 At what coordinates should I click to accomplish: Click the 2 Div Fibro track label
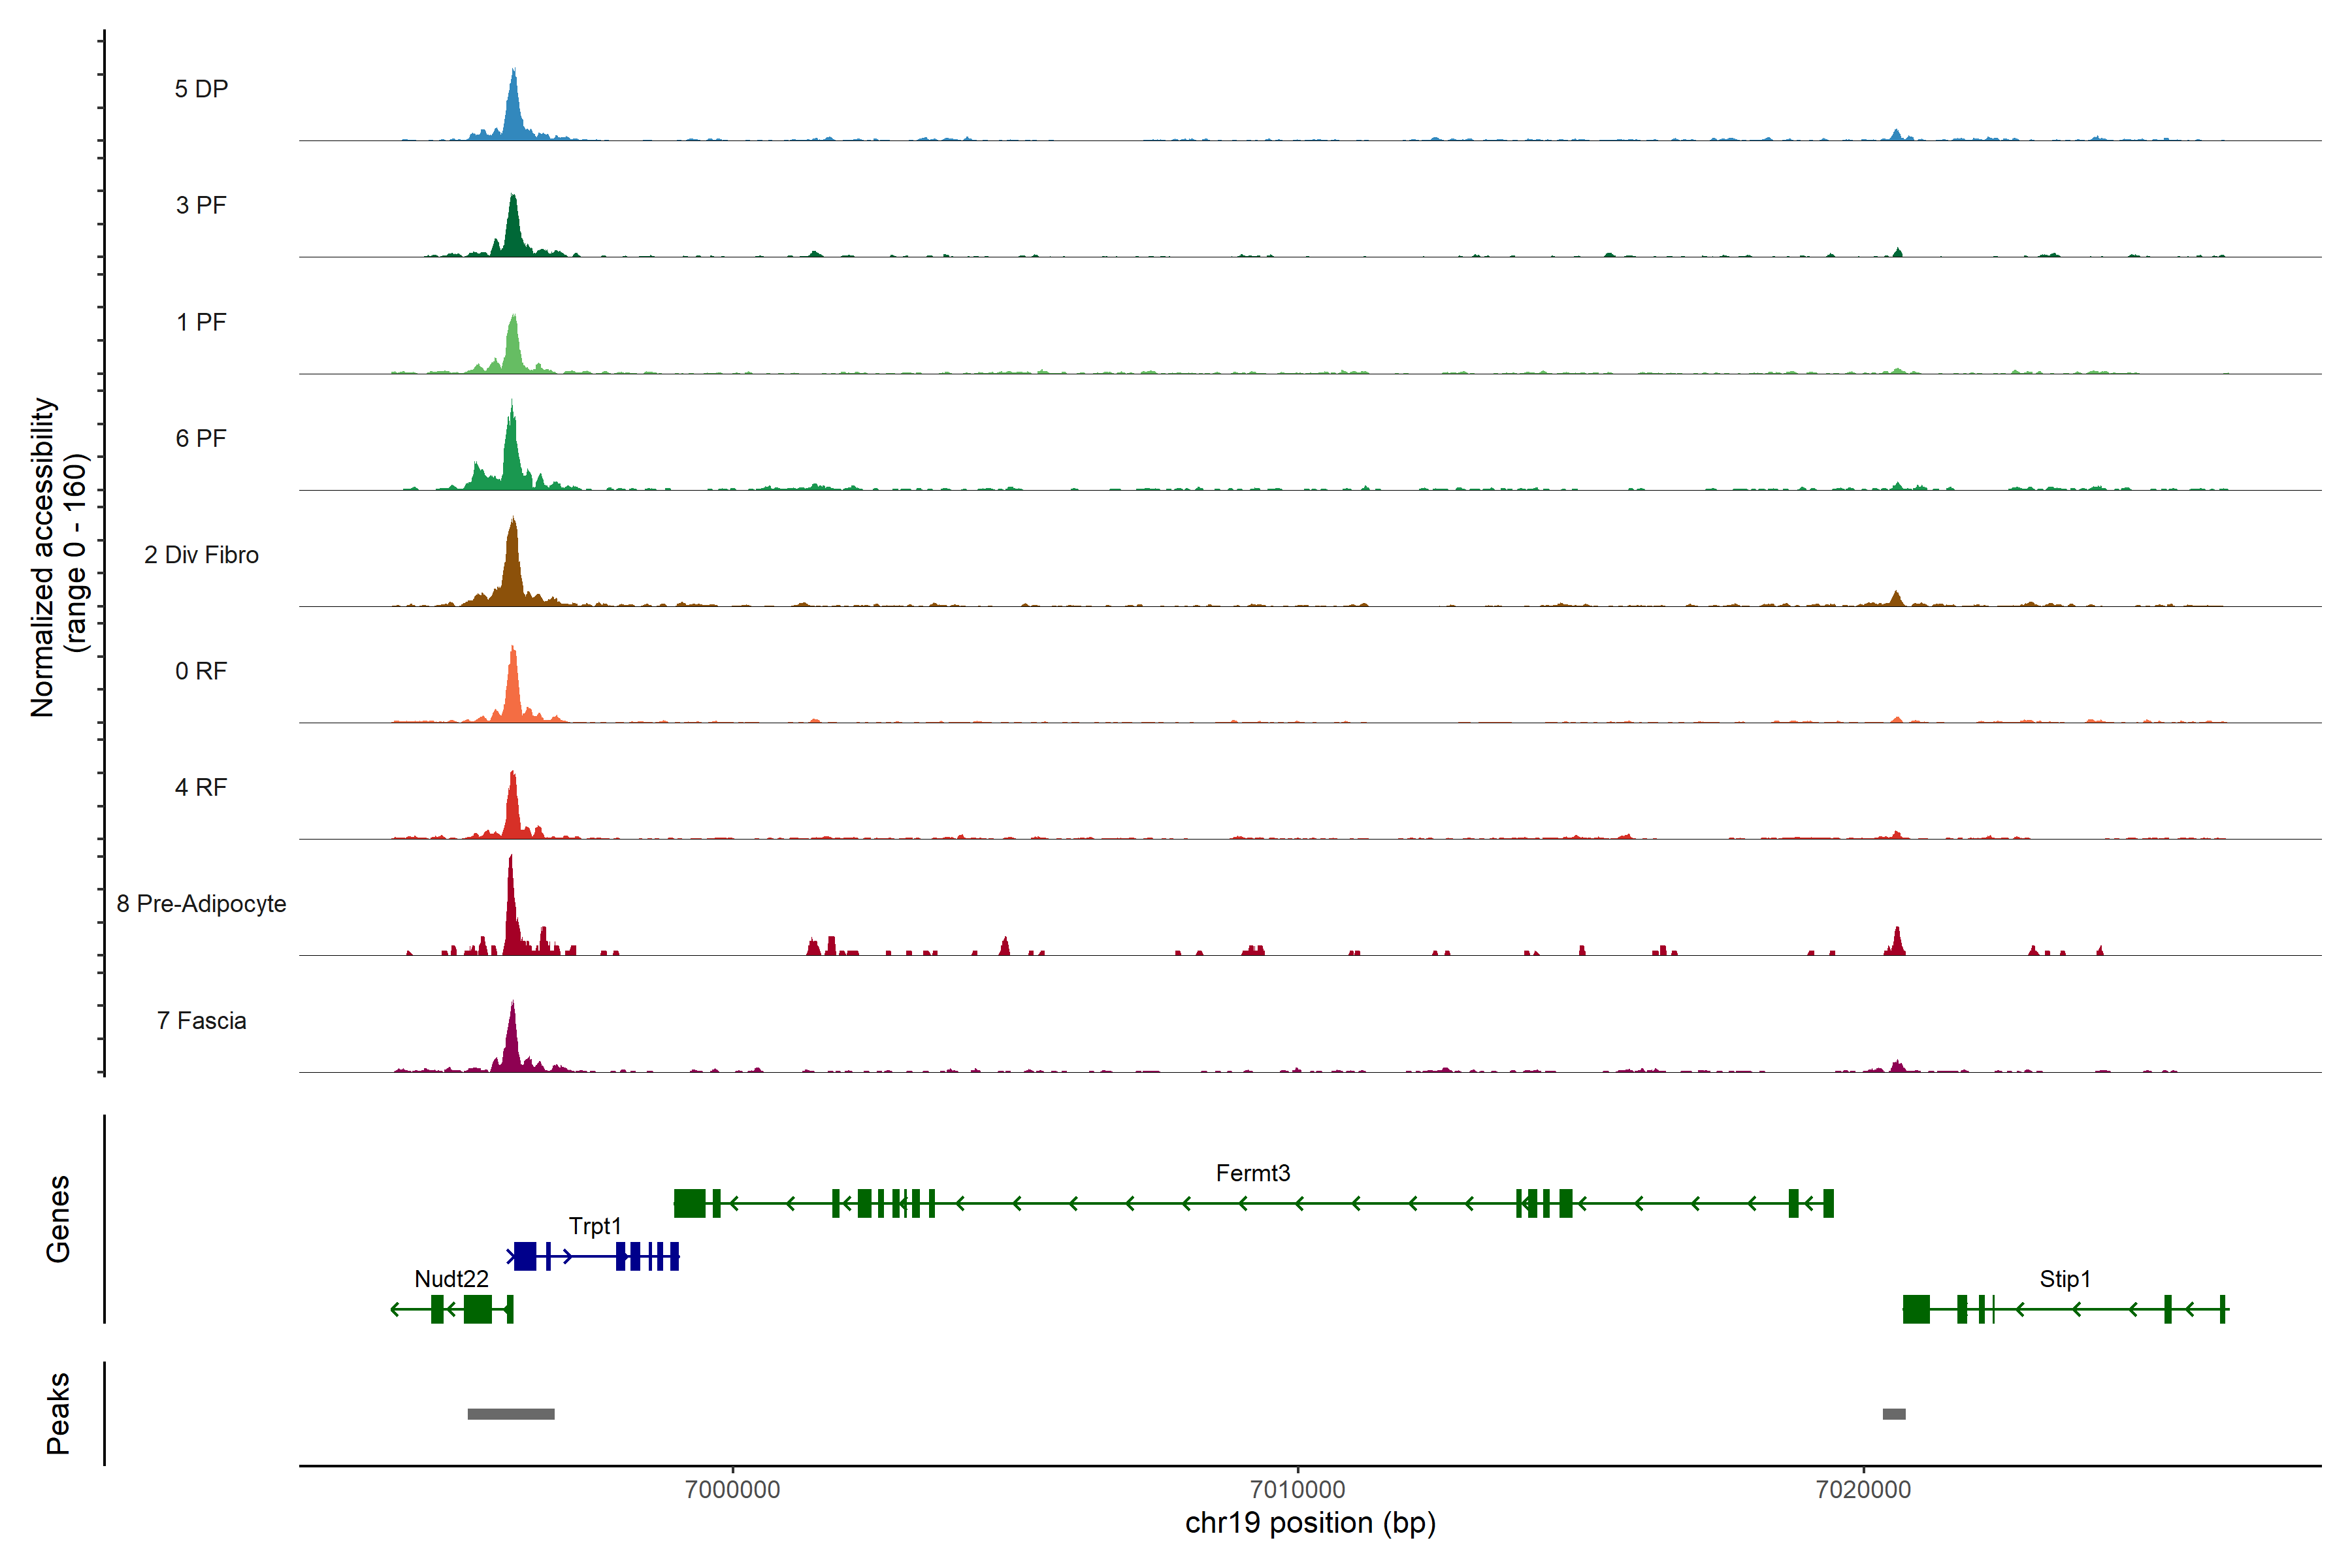(x=201, y=555)
